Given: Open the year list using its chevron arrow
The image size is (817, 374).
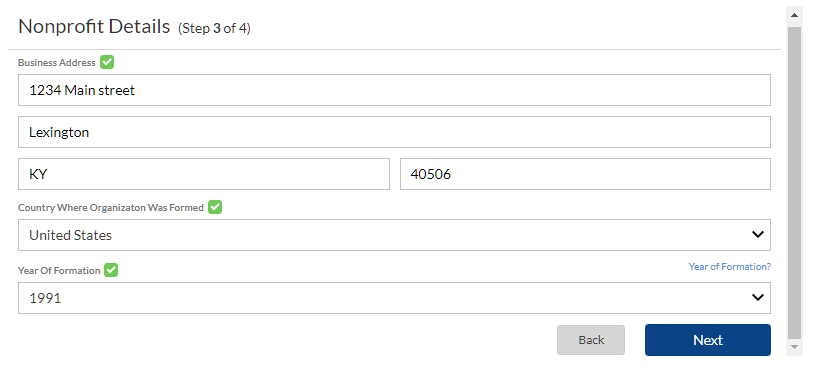Looking at the screenshot, I should click(758, 297).
